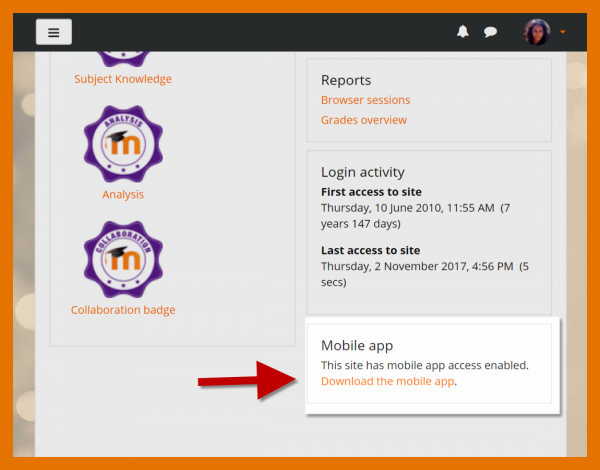Image resolution: width=600 pixels, height=470 pixels.
Task: Click the red arrow pointing to Mobile app
Action: click(x=245, y=379)
